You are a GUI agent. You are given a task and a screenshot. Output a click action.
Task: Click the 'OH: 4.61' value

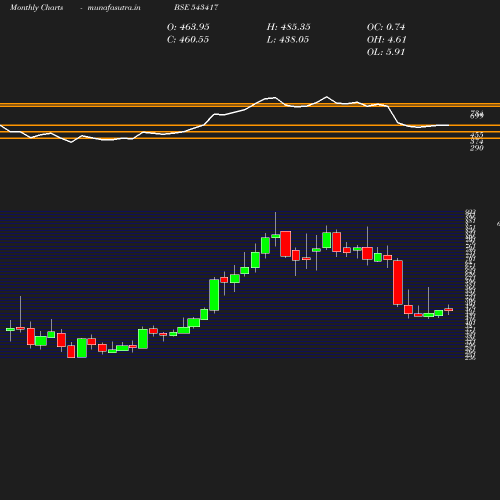(386, 40)
